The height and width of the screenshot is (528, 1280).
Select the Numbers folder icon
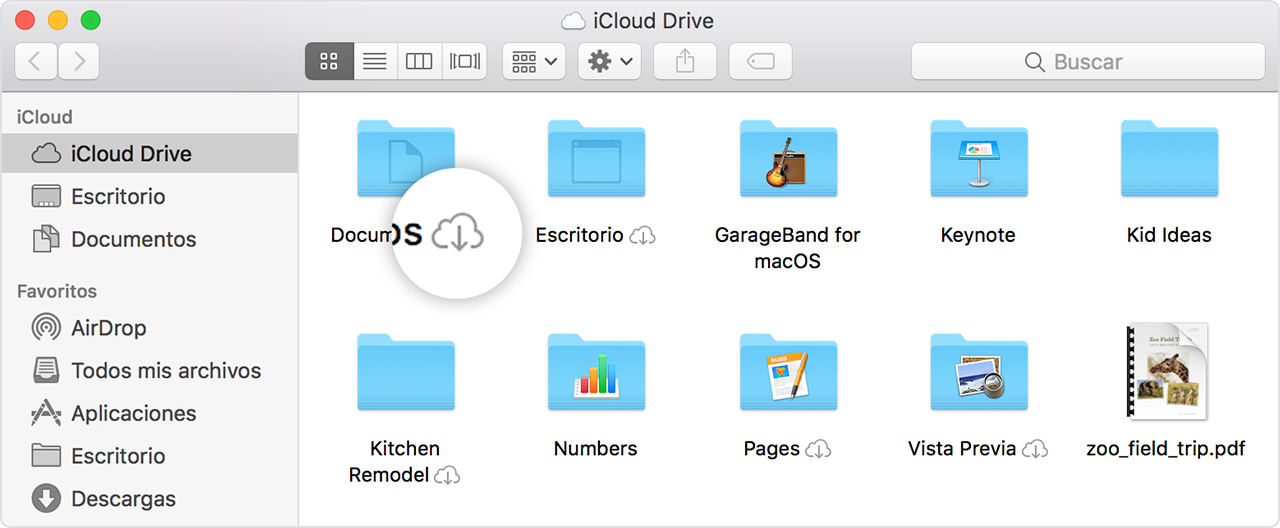point(596,372)
